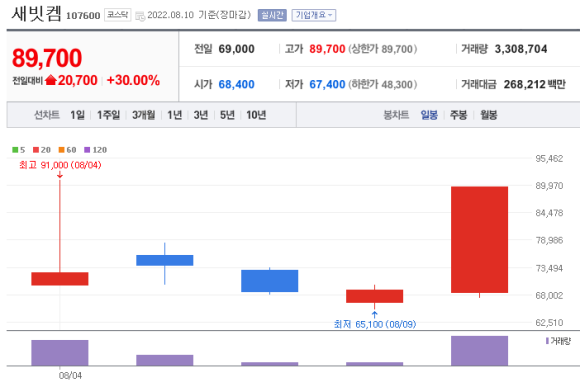
Task: Click the 95,462 price axis label
Action: click(549, 159)
